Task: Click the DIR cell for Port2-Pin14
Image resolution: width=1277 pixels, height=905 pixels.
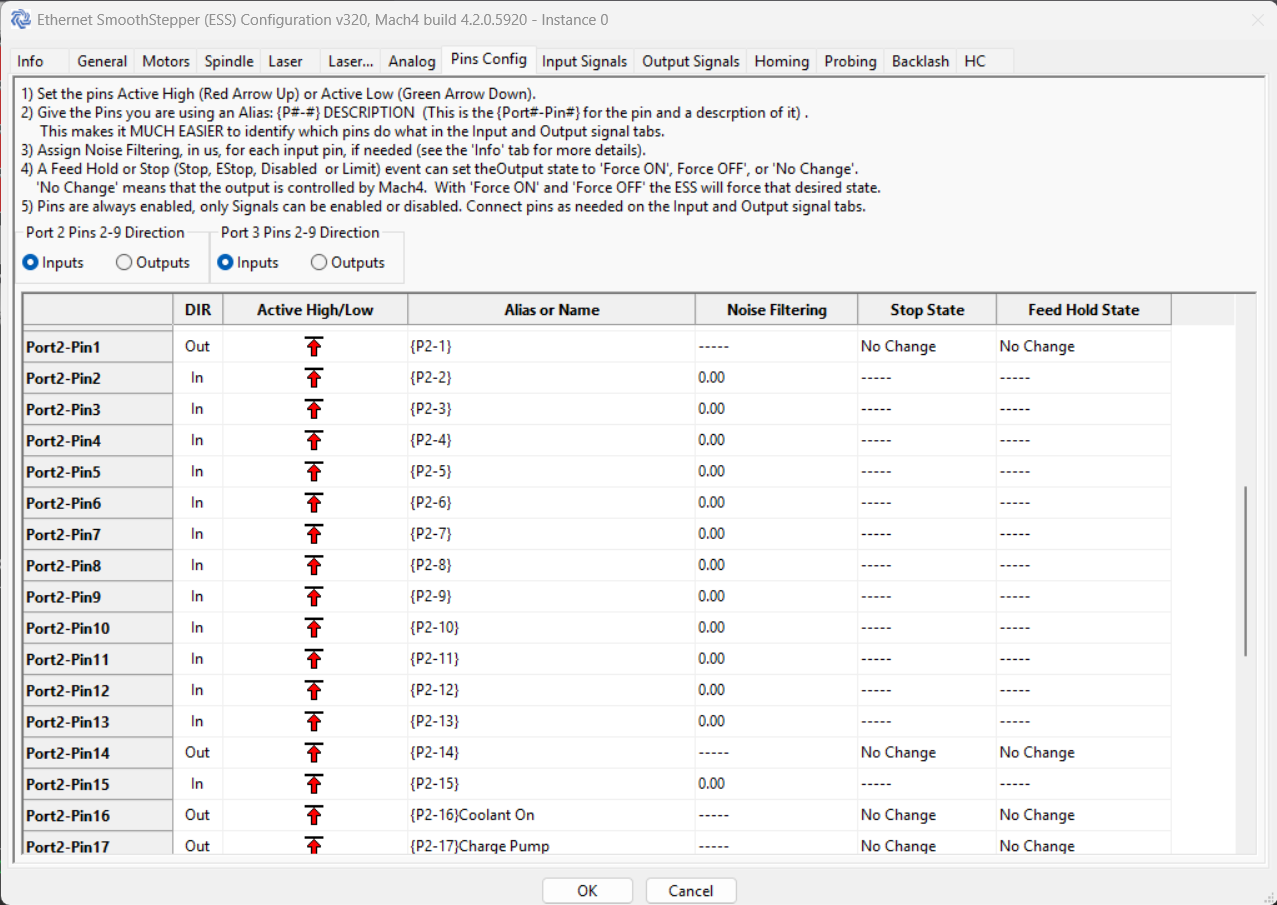Action: tap(197, 753)
